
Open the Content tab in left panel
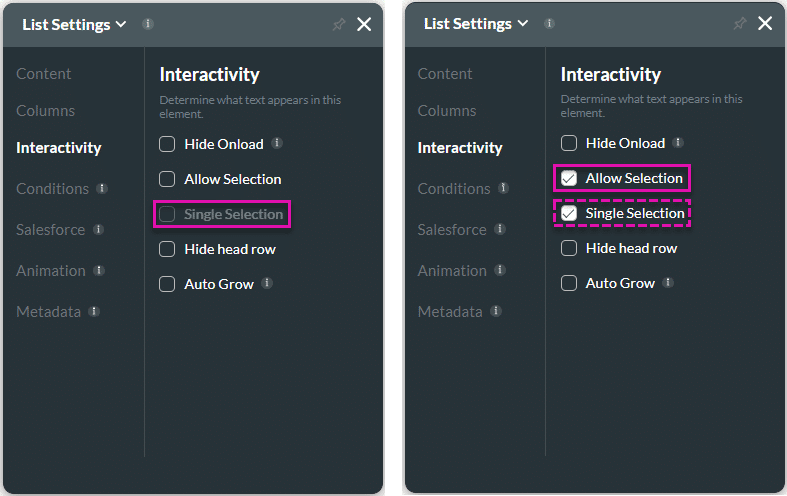click(44, 73)
